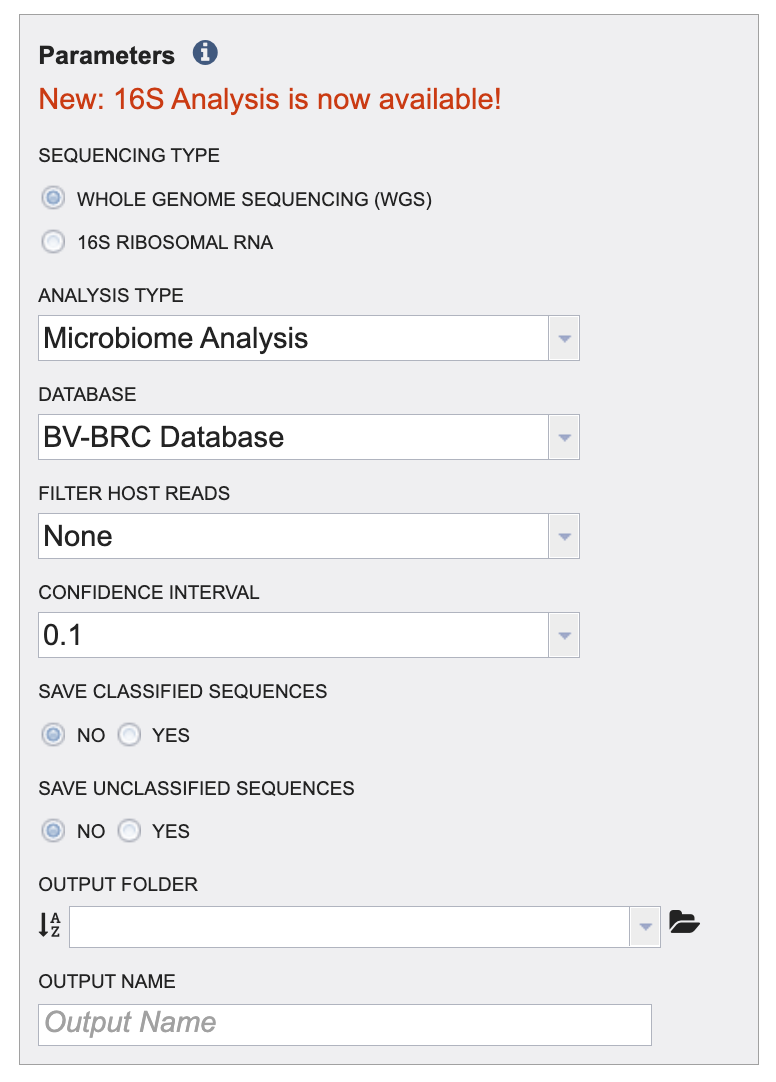
Task: Click the ANALYSIS TYPE label
Action: 111,295
